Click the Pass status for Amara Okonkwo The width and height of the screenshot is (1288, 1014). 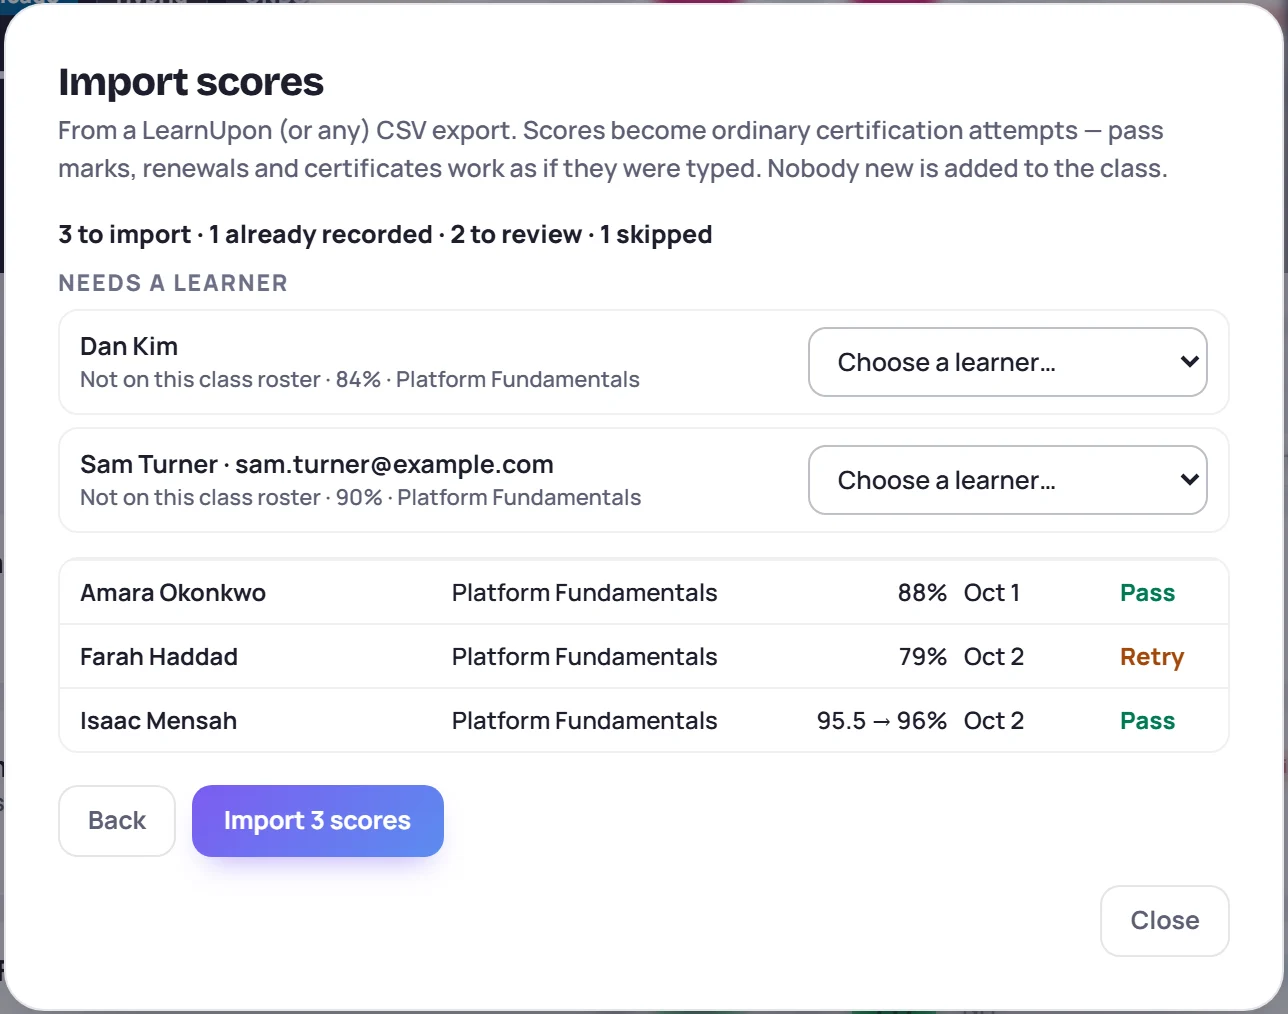click(x=1147, y=593)
